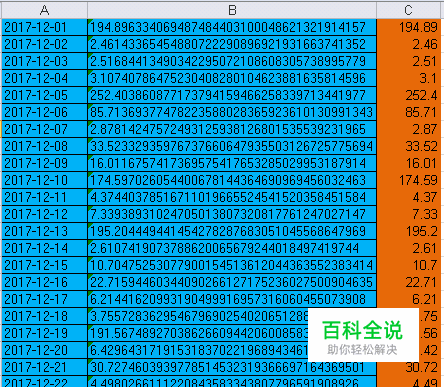This screenshot has height=387, width=444.
Task: Select the 2017-12-17 date
Action: click(x=44, y=299)
